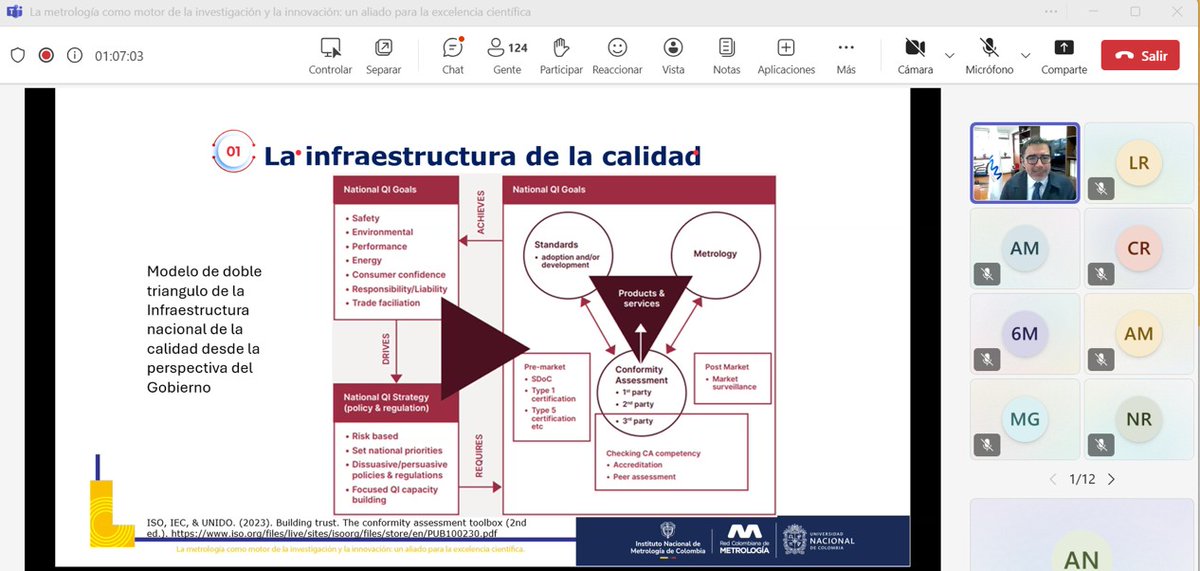Open the Más options menu
This screenshot has height=571, width=1200.
click(846, 56)
